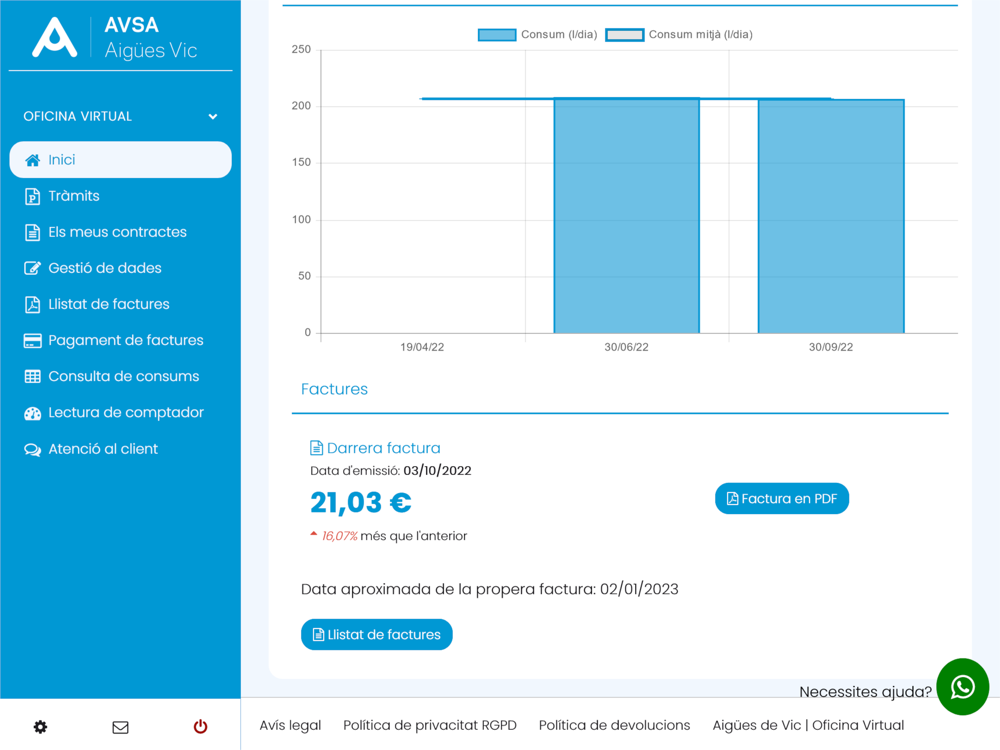Open Aigües de Vic | Oficina Virtual link
Image resolution: width=1000 pixels, height=750 pixels.
pyautogui.click(x=808, y=726)
